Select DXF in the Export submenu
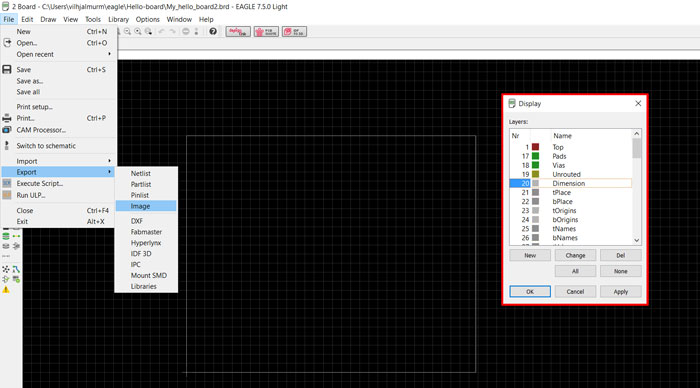 click(146, 221)
